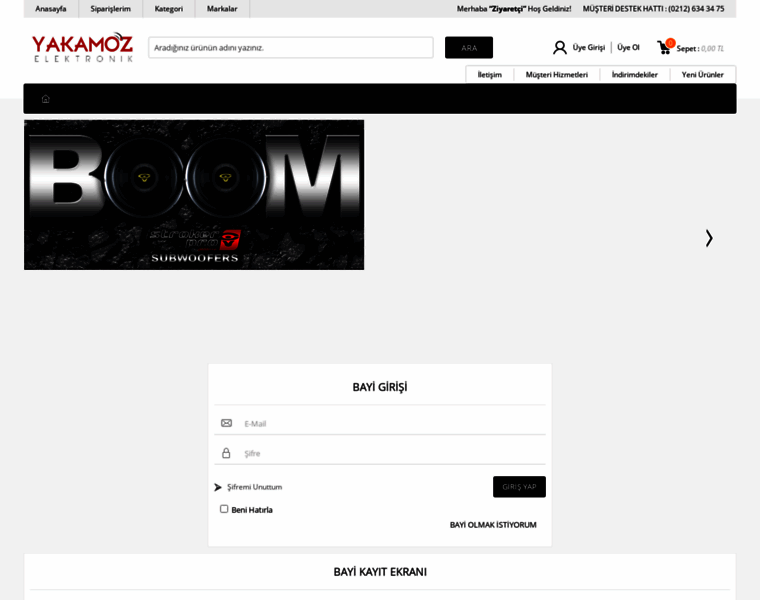Enable the Beni Hatırla checkbox
The width and height of the screenshot is (760, 600).
tap(224, 509)
